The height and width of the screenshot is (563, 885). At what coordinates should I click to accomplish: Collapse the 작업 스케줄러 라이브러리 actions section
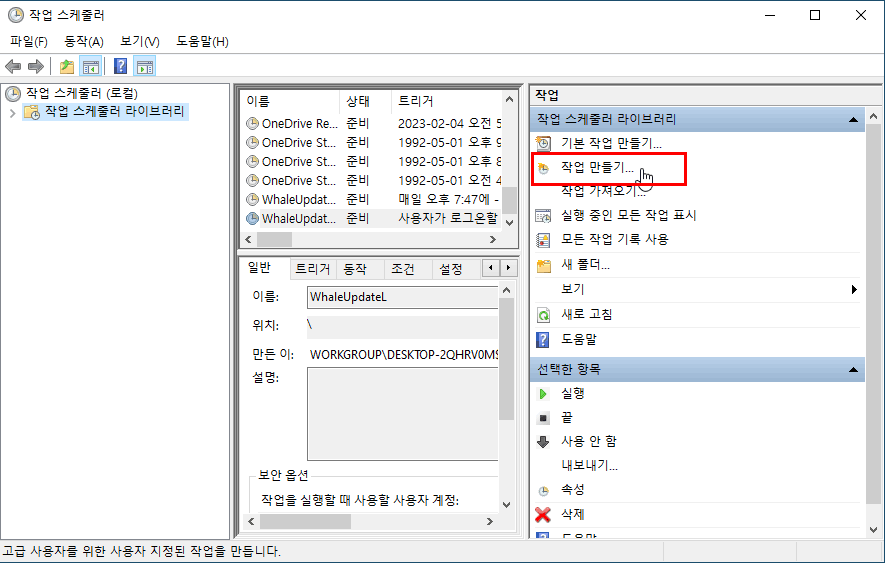tap(853, 120)
